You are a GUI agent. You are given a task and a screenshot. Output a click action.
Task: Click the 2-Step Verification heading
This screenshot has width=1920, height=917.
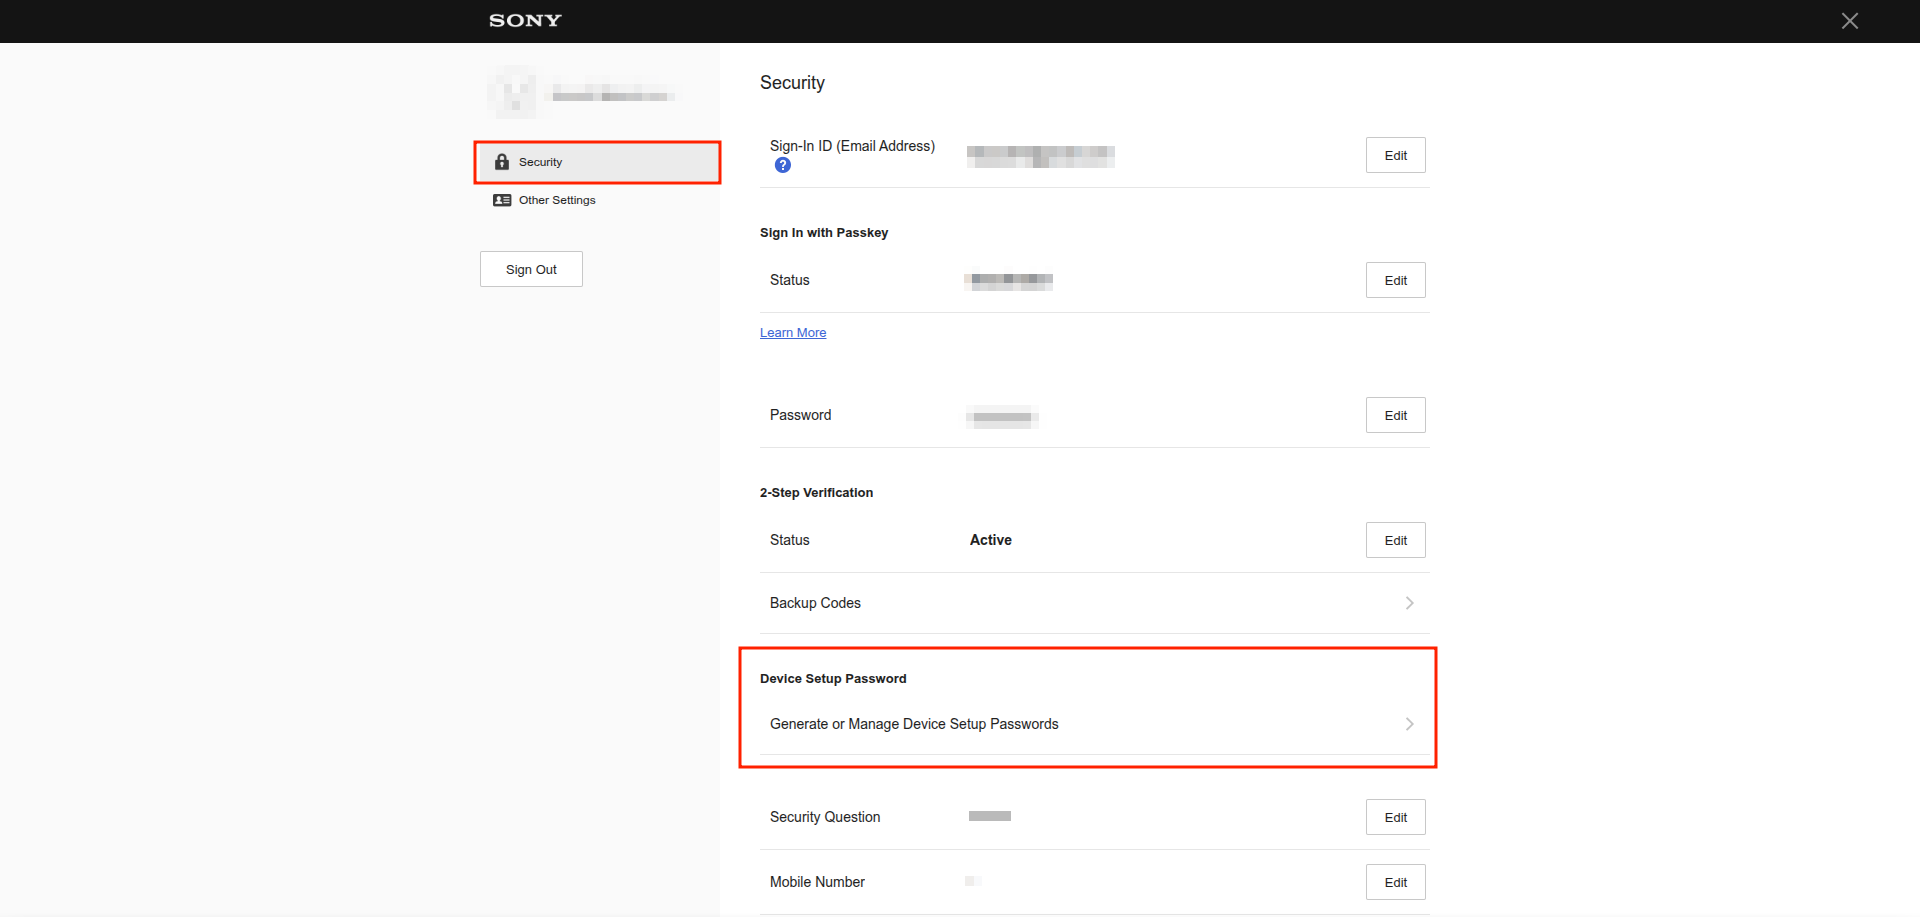click(816, 493)
